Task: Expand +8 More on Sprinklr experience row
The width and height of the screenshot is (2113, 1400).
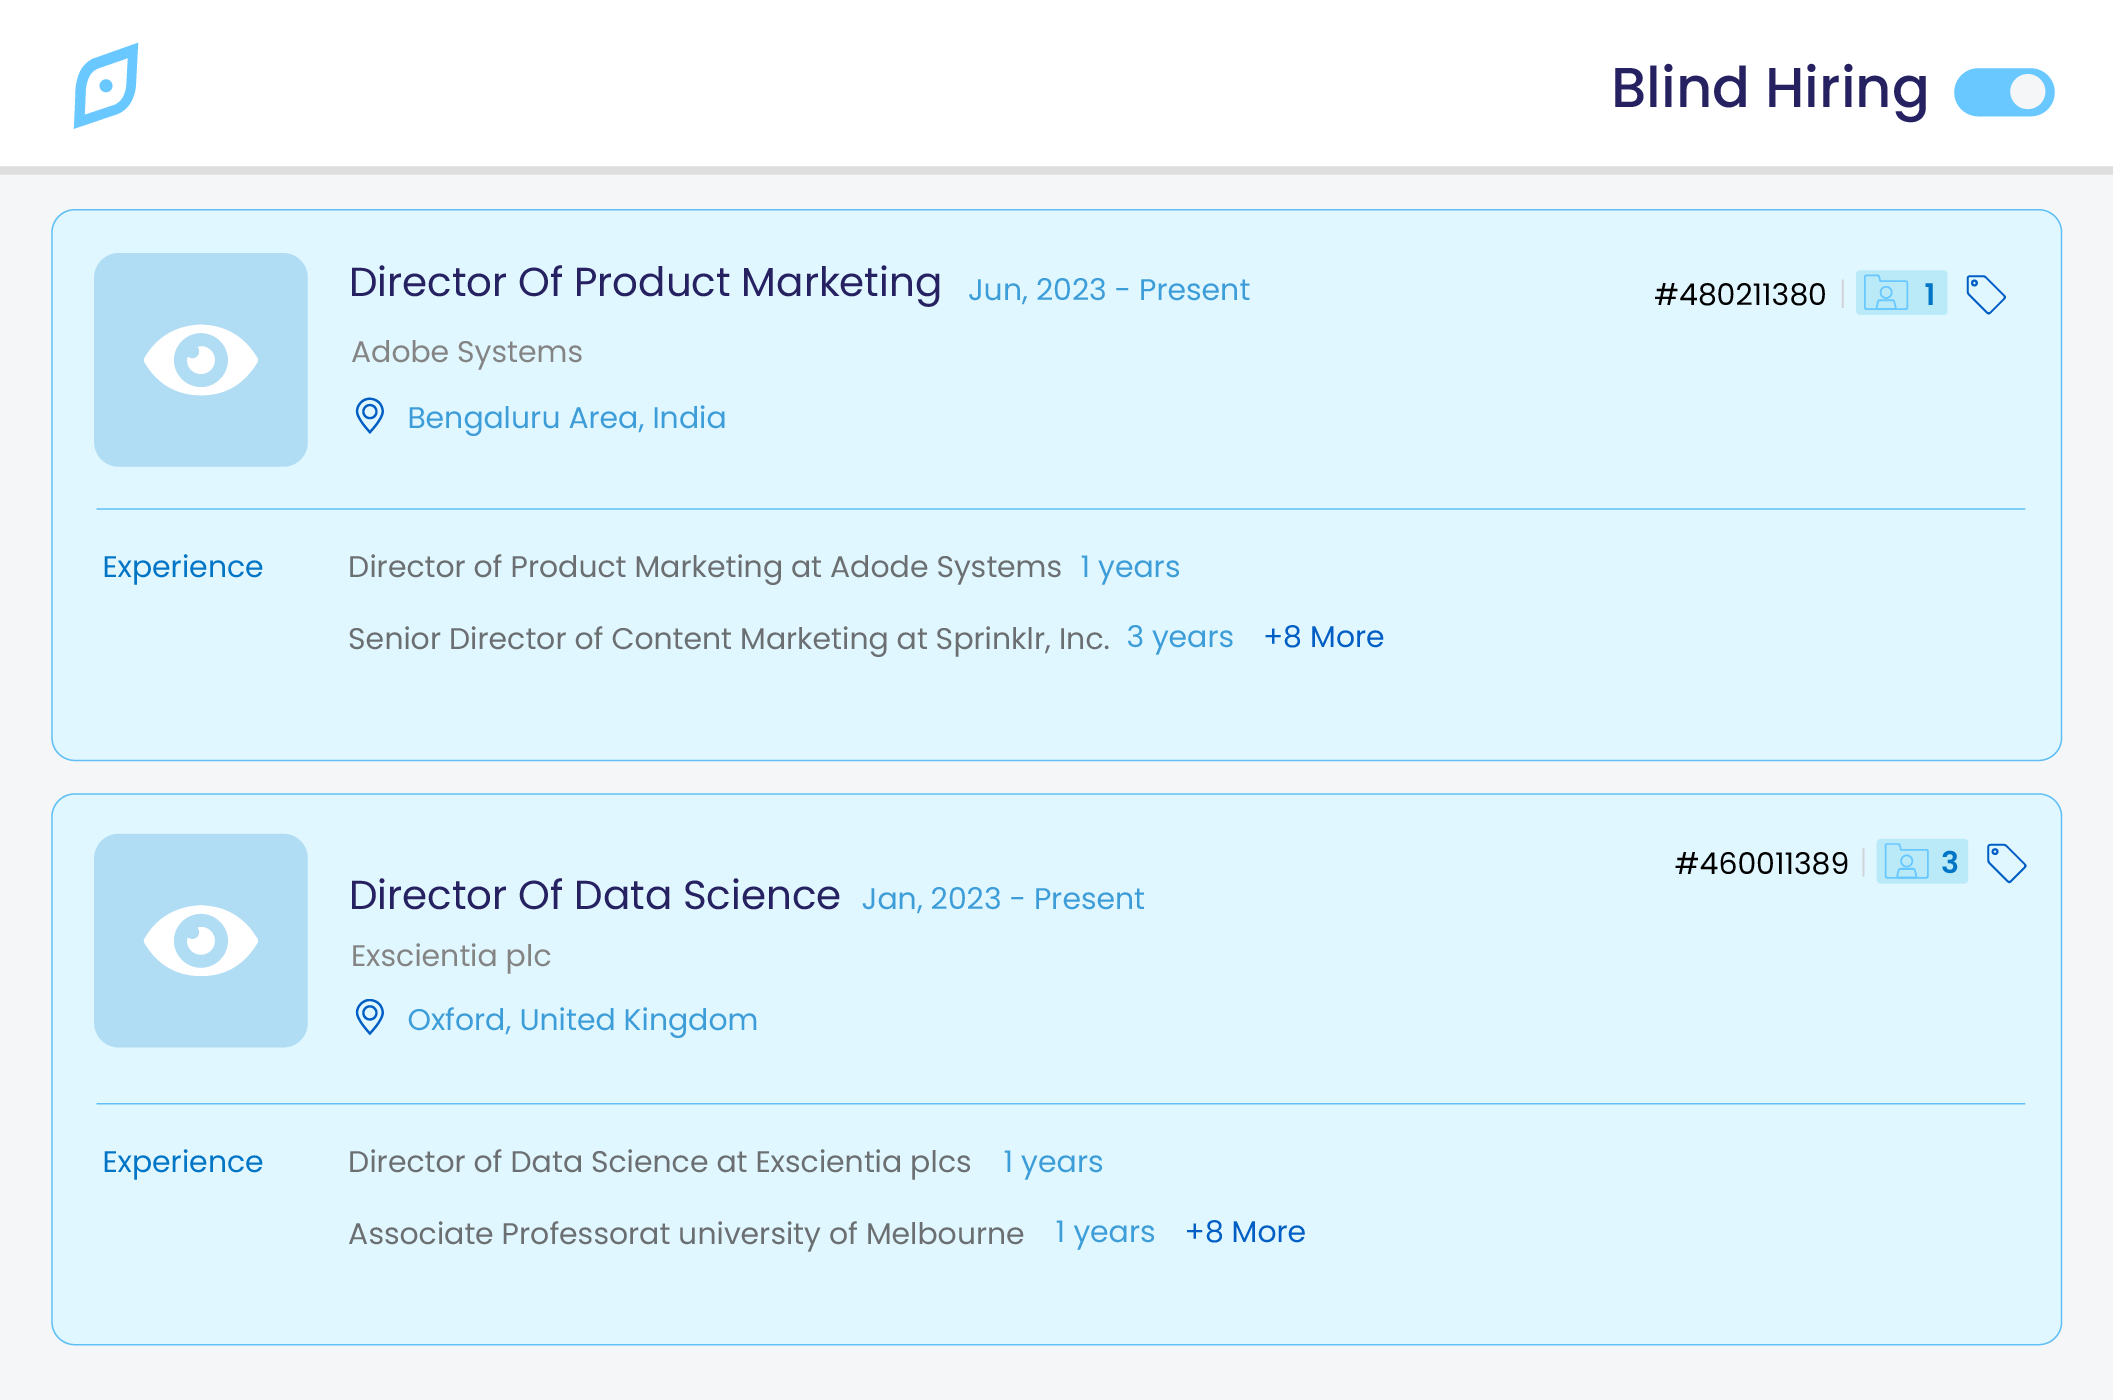Action: coord(1323,637)
